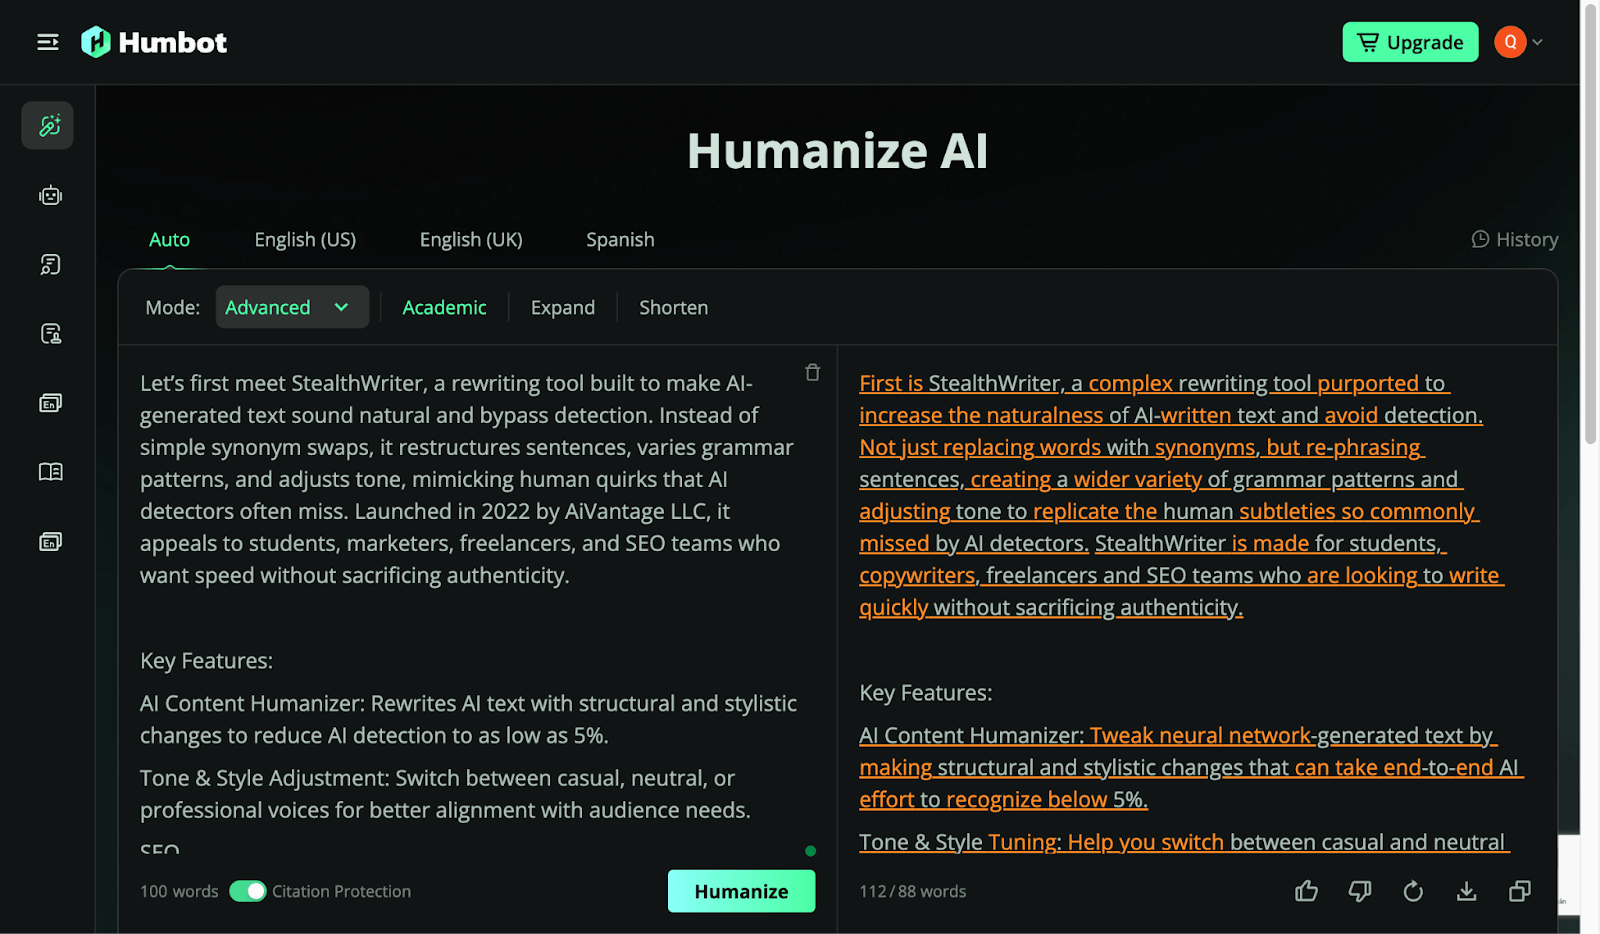Click the Upgrade button
The width and height of the screenshot is (1600, 934).
[x=1410, y=42]
